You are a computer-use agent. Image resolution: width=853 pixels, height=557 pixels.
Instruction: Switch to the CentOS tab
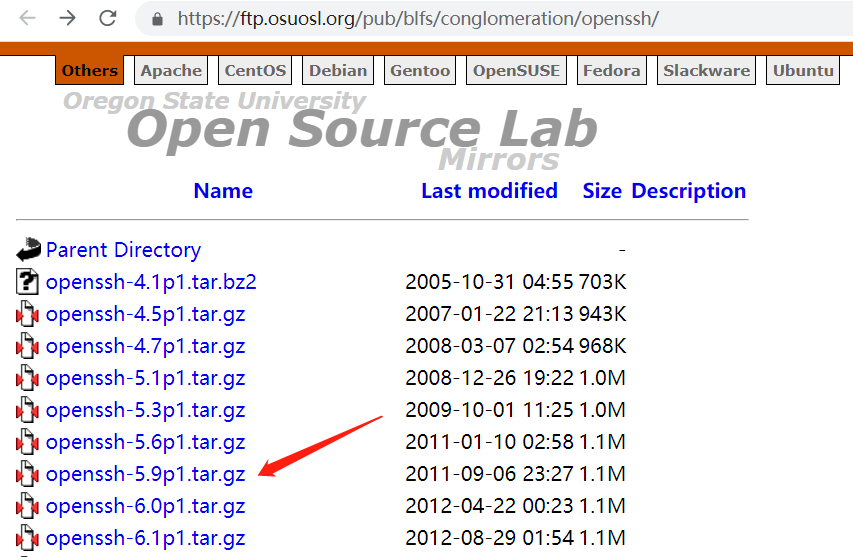click(255, 71)
